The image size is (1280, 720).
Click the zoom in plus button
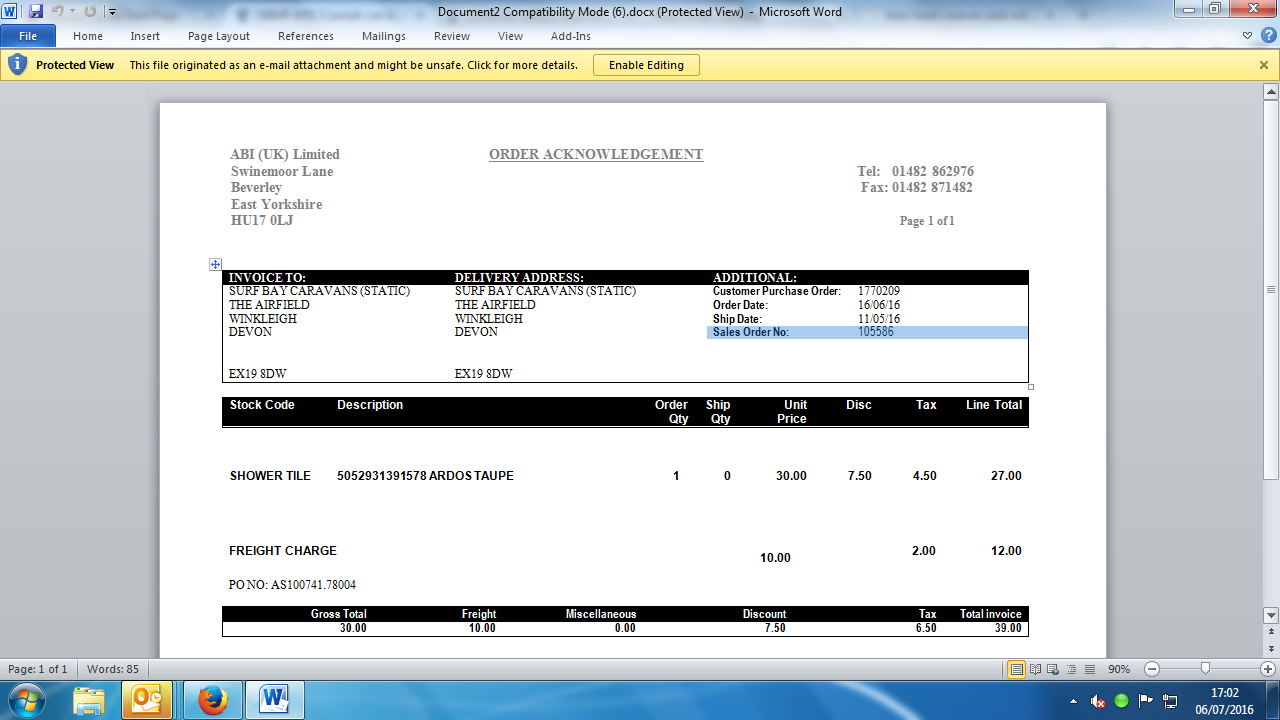[1268, 669]
